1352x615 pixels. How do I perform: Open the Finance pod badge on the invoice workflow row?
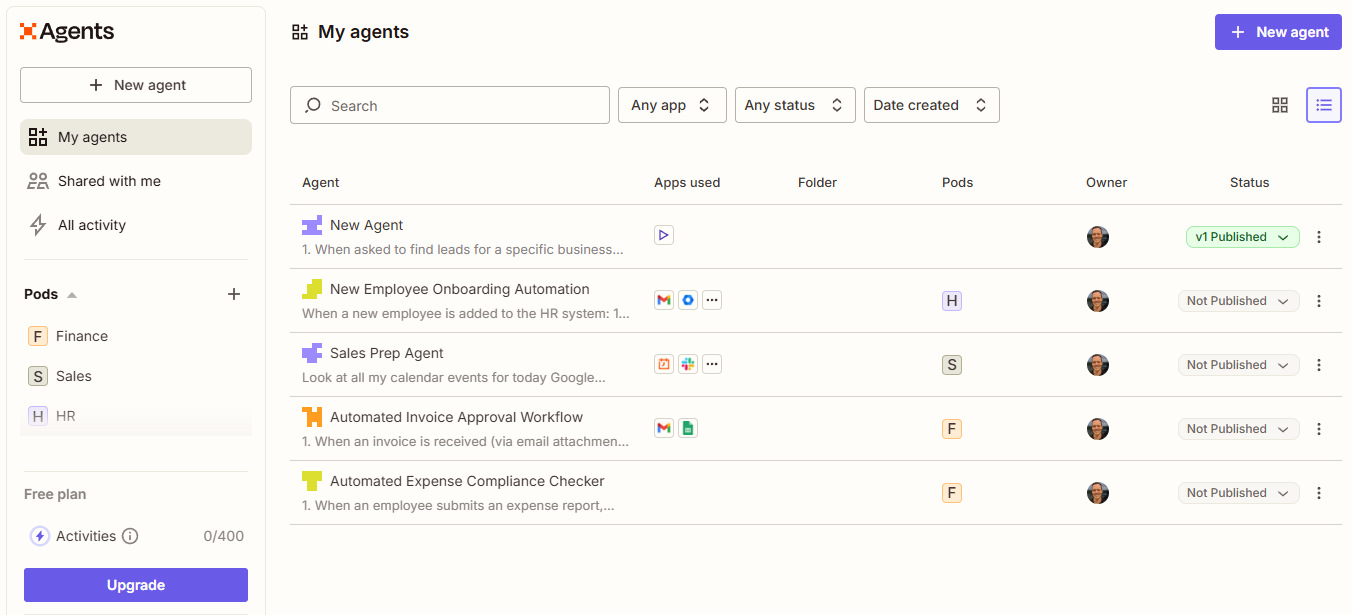coord(951,428)
